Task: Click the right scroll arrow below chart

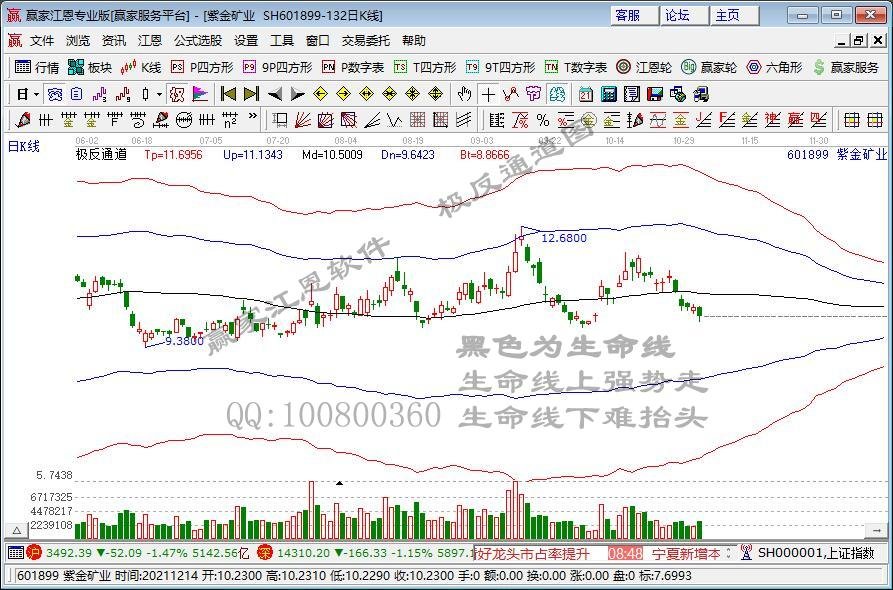Action: coord(875,531)
